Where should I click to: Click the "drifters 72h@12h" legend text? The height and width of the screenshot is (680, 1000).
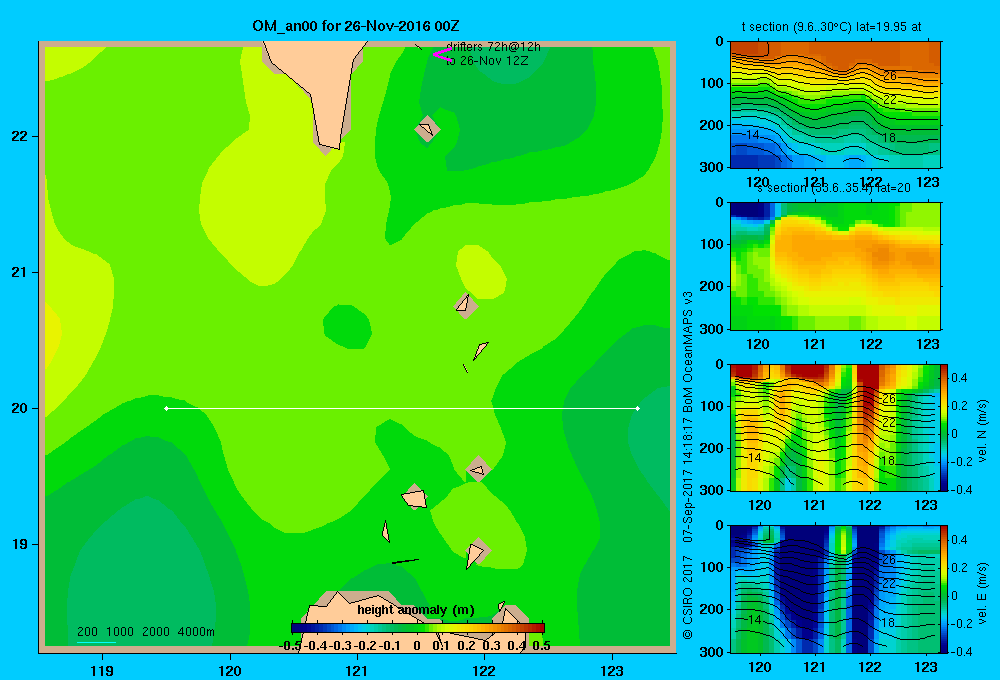493,47
